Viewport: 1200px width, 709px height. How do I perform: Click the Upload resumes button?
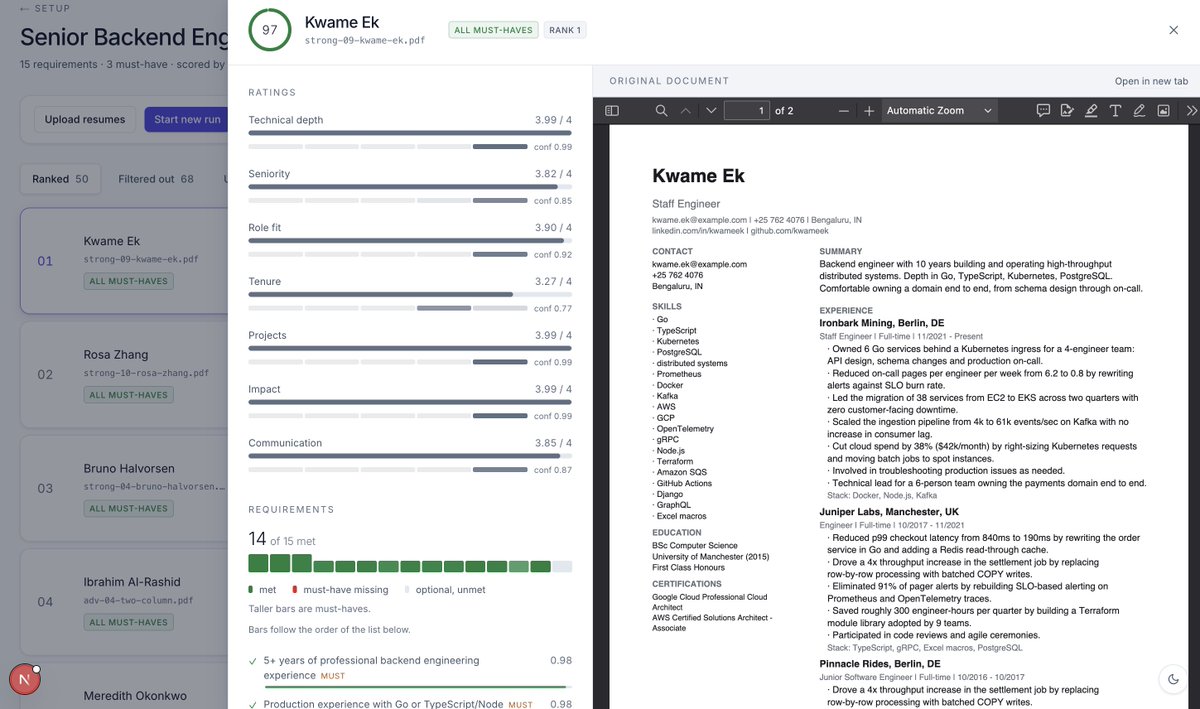(x=85, y=120)
